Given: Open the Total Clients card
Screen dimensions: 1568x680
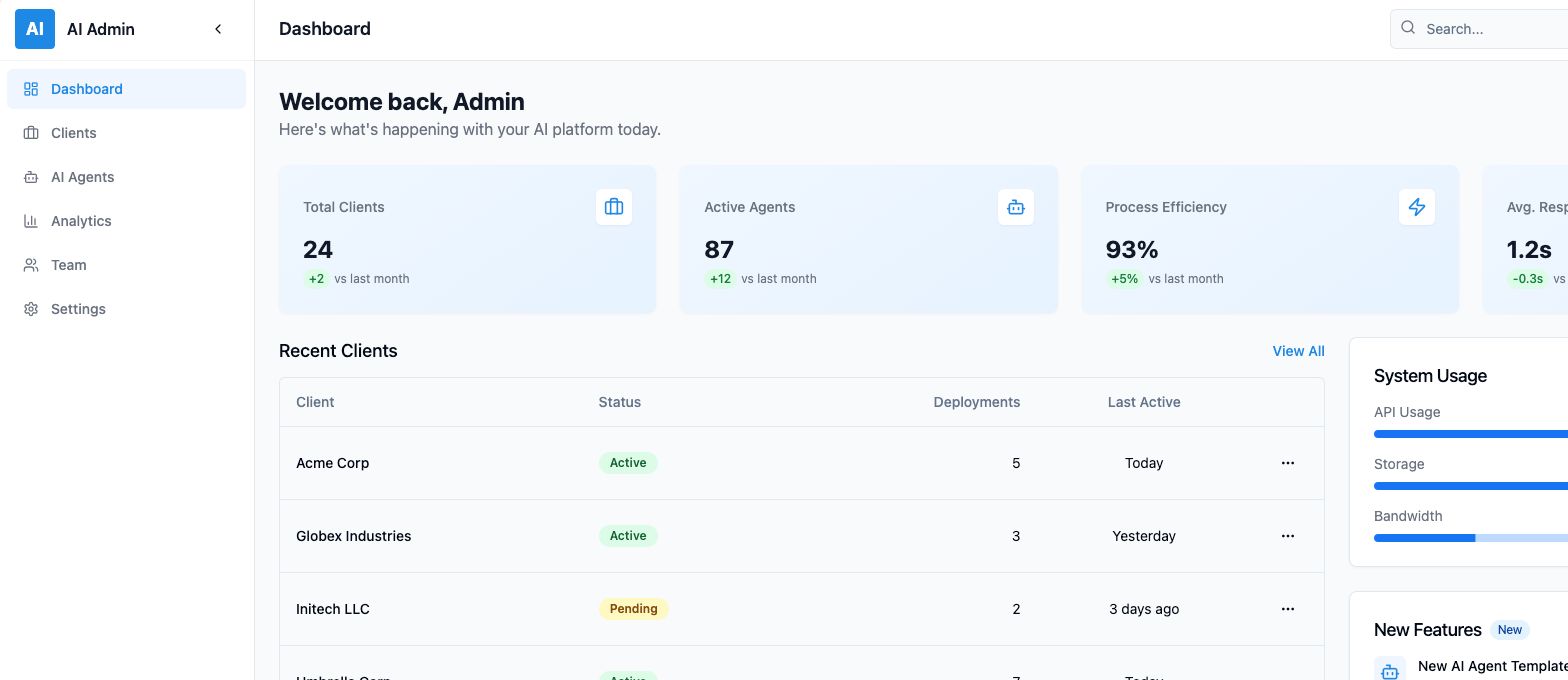Looking at the screenshot, I should (x=468, y=240).
